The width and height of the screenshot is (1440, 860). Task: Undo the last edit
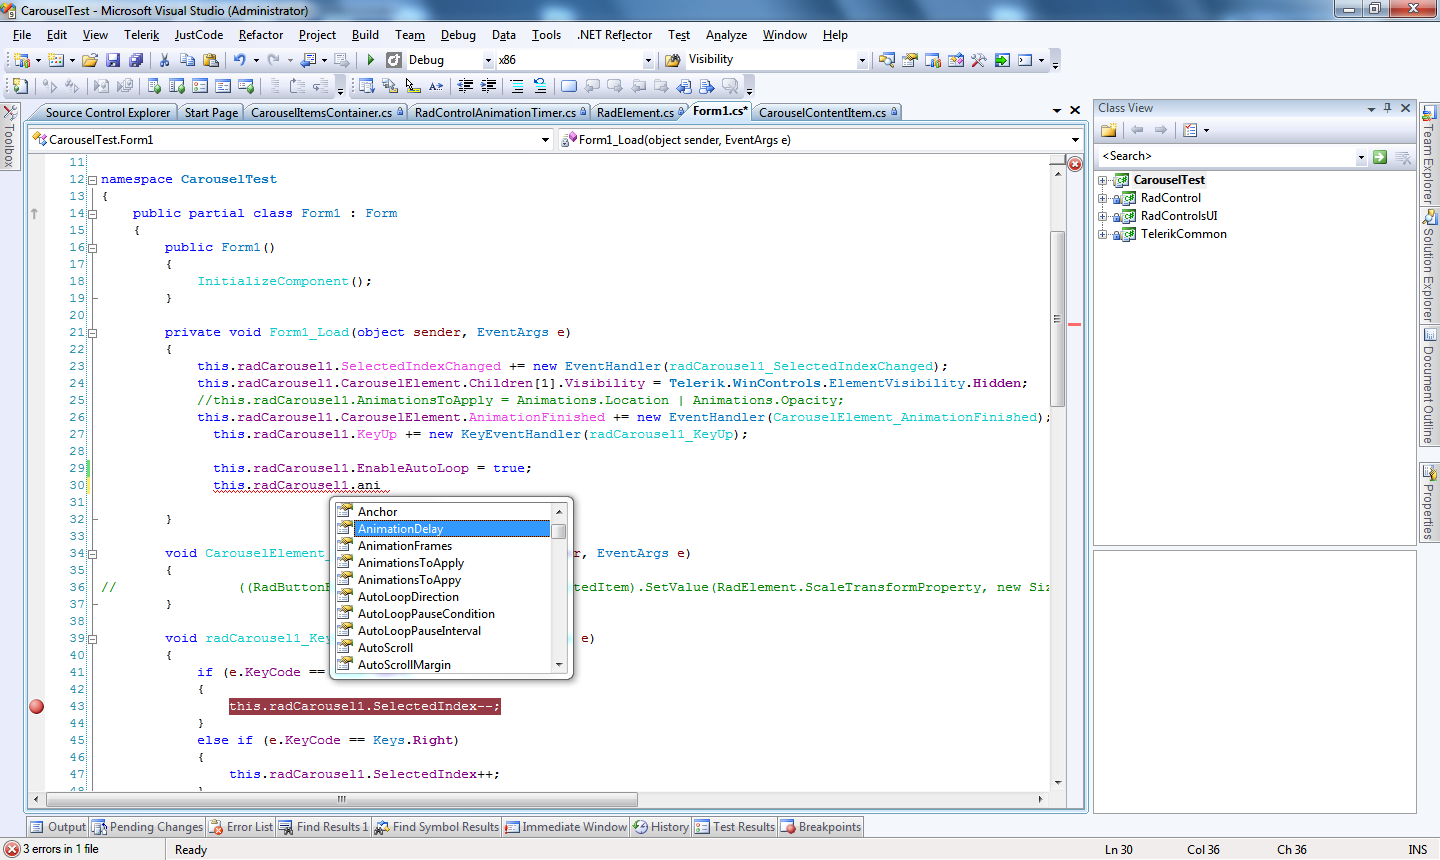[240, 60]
